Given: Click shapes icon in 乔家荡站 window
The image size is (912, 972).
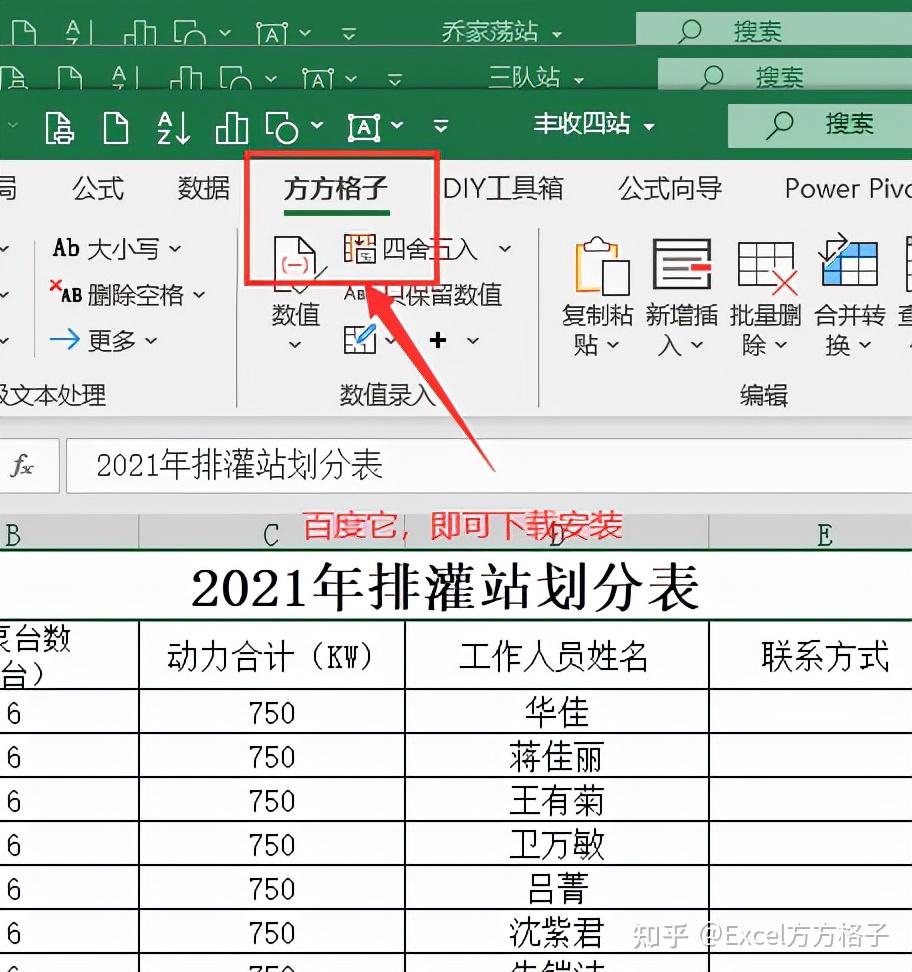Looking at the screenshot, I should 189,32.
